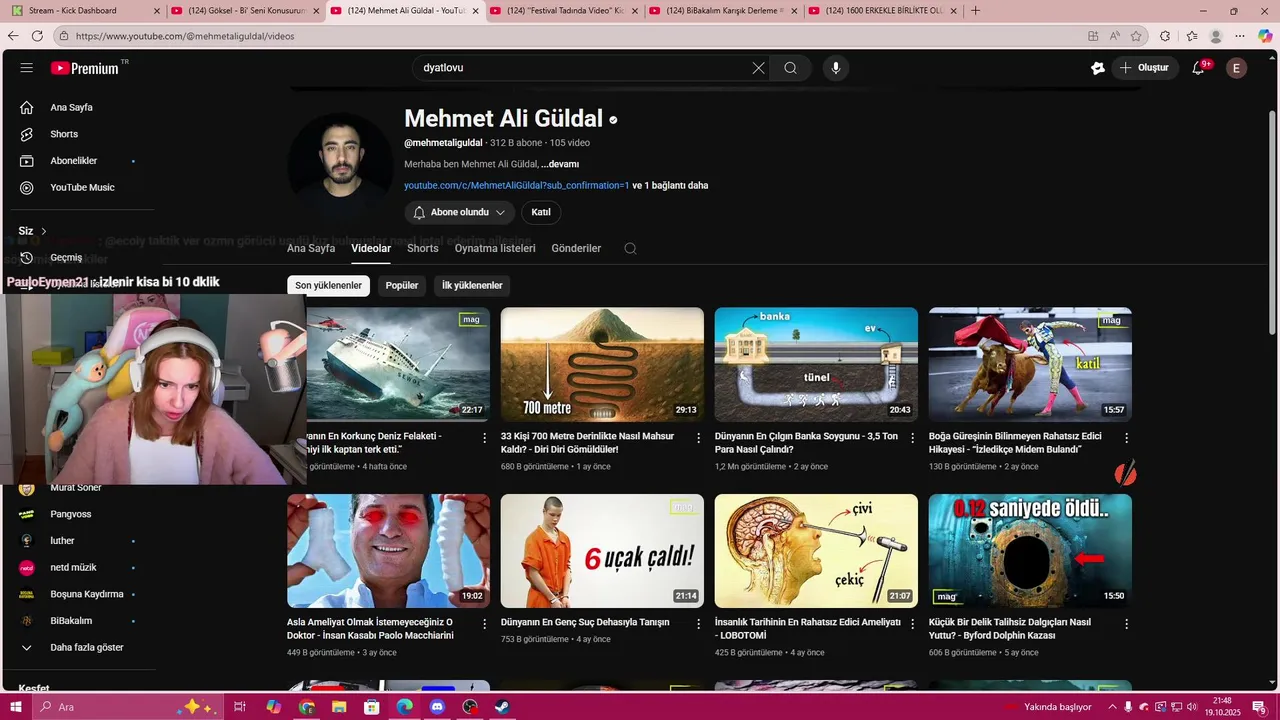This screenshot has height=720, width=1280.
Task: Click the page vertical scrollbar
Action: 1273,220
